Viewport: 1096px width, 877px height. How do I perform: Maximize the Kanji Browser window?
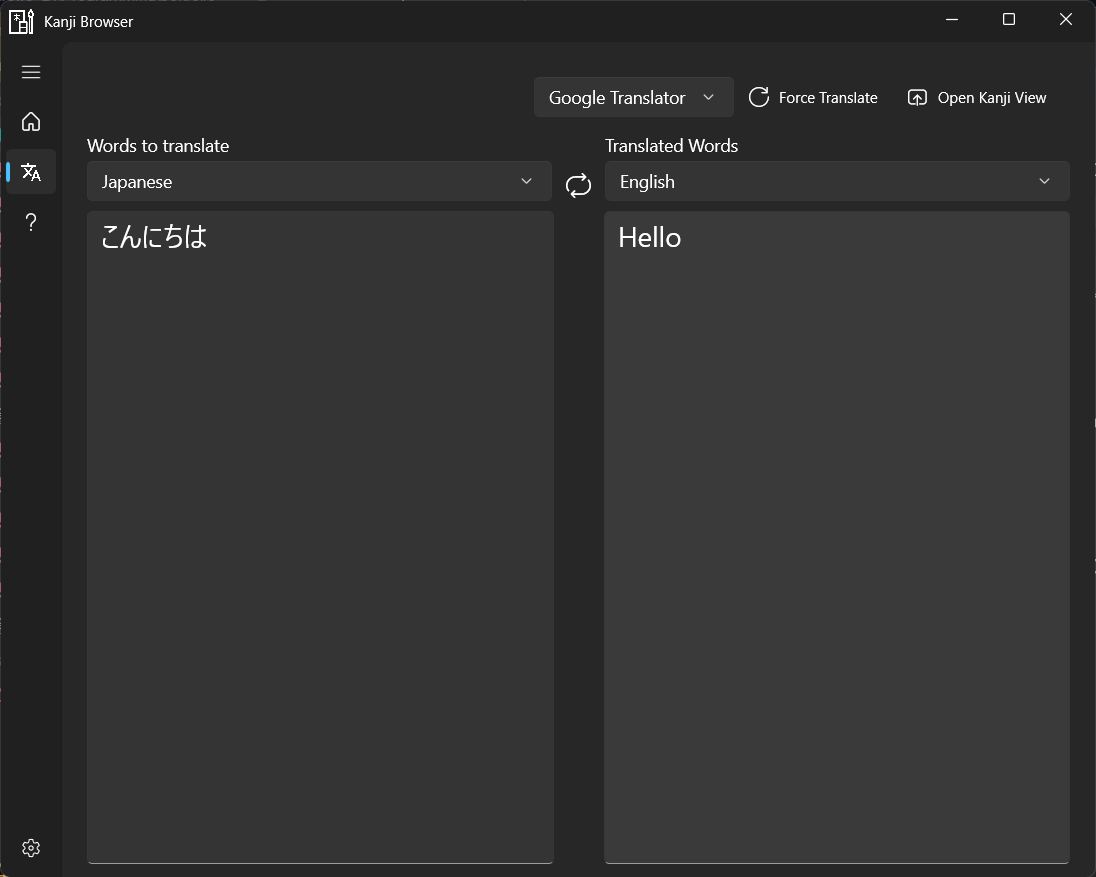[x=1008, y=20]
